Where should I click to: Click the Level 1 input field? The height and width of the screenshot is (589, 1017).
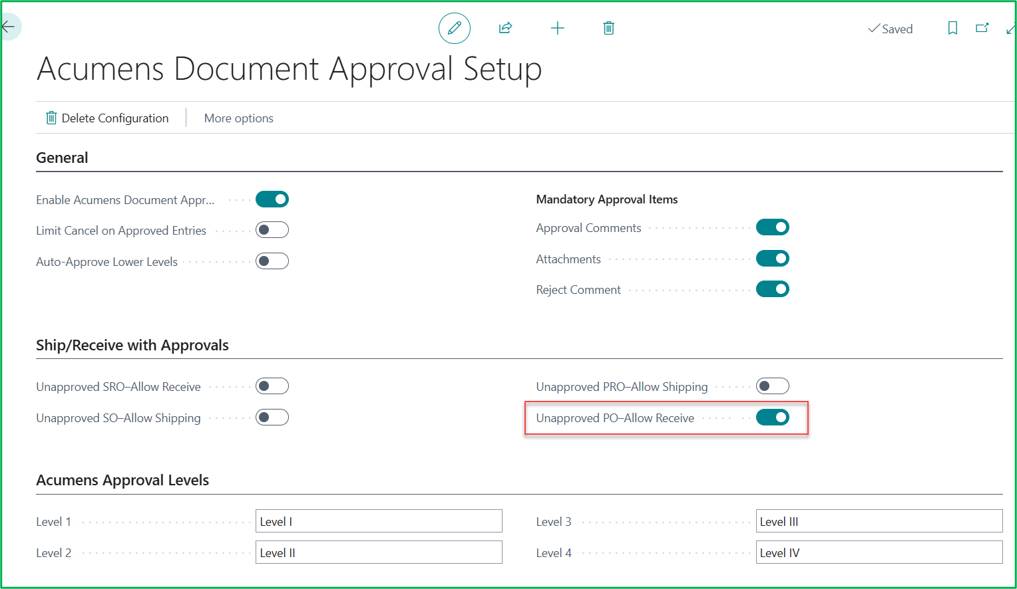(379, 521)
